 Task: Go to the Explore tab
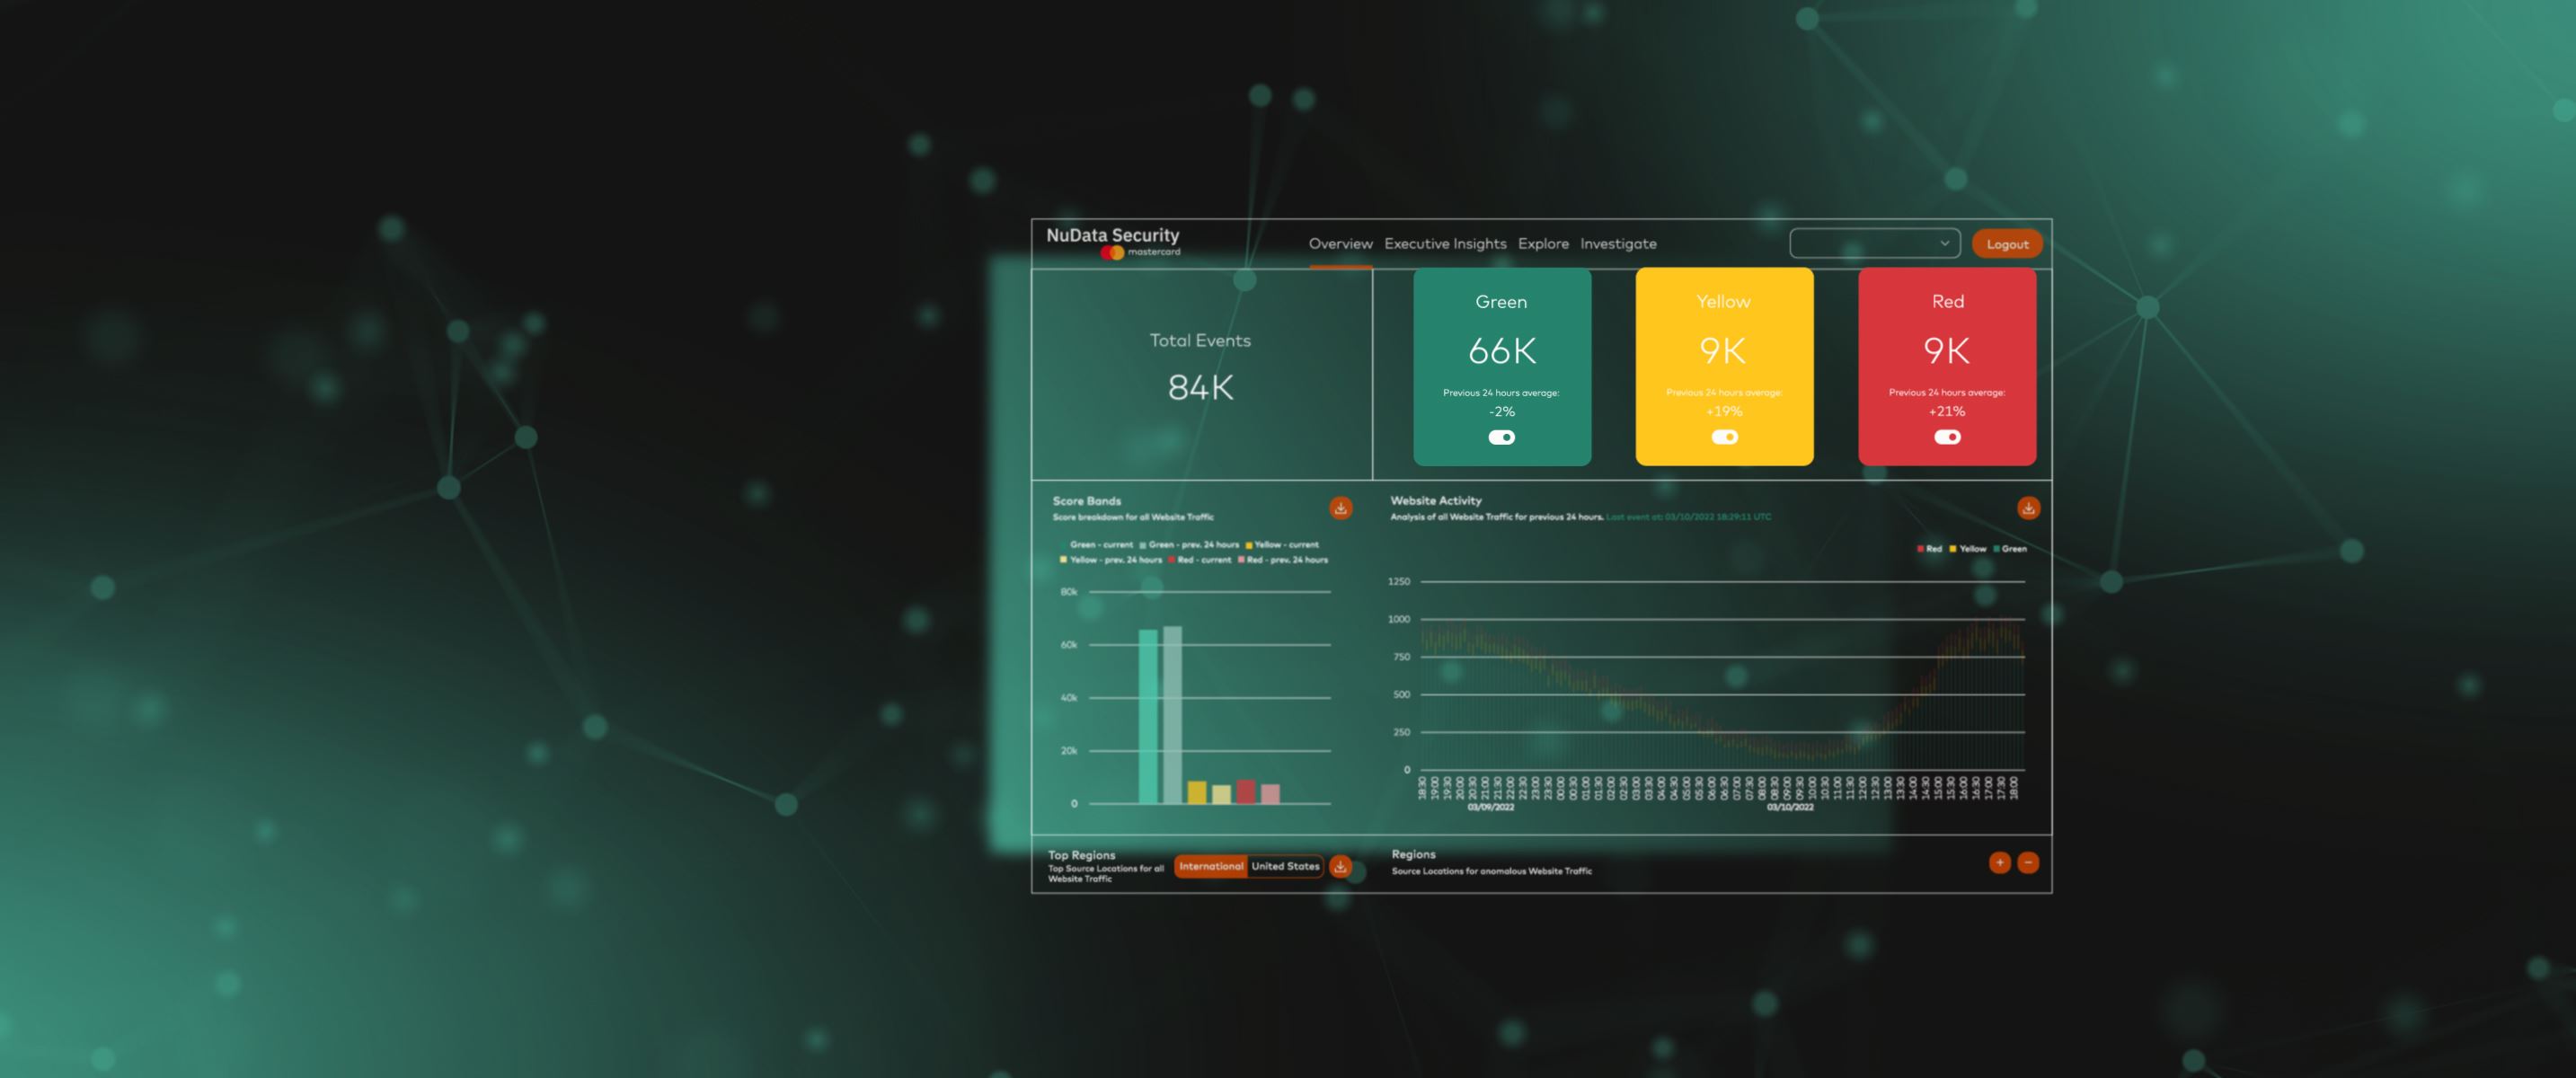[1543, 243]
